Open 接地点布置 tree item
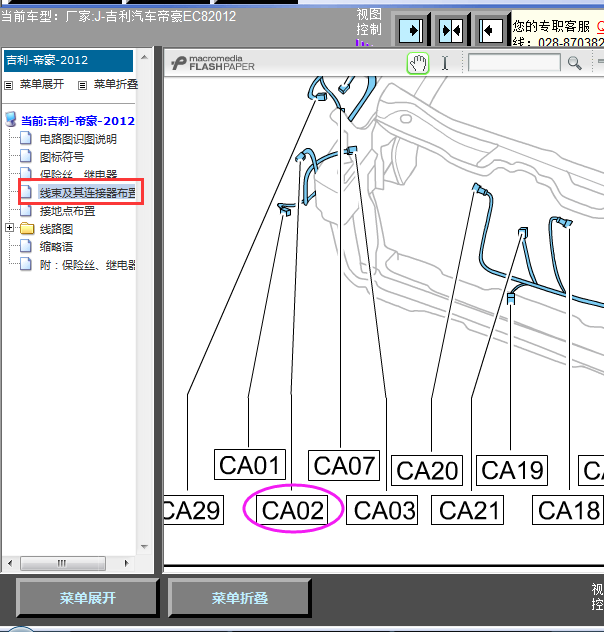This screenshot has width=604, height=632. click(x=67, y=211)
